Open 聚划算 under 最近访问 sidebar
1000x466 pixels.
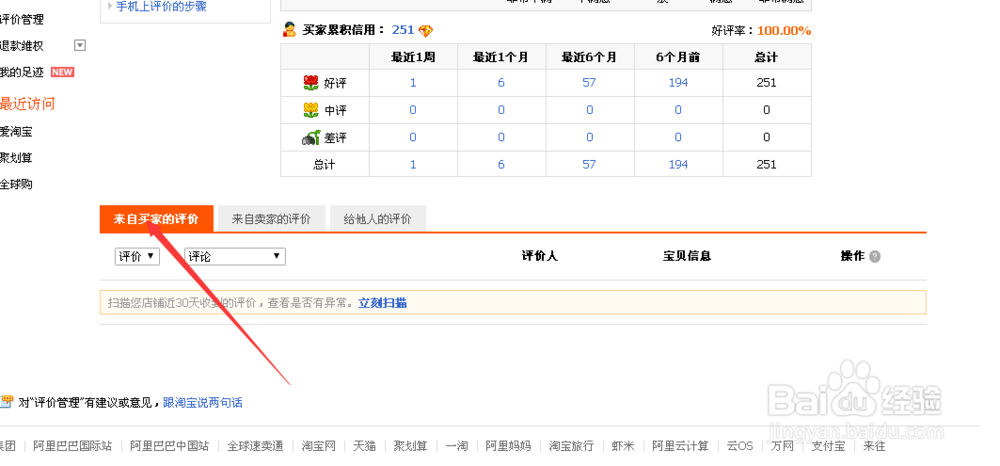16,158
